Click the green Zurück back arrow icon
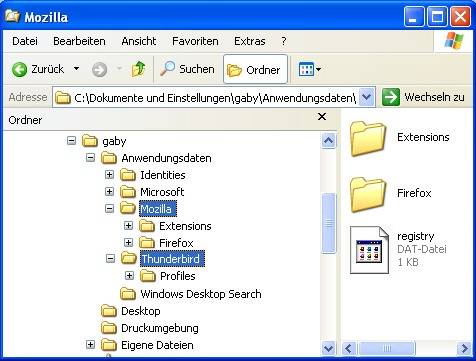This screenshot has height=361, width=476. coord(19,70)
